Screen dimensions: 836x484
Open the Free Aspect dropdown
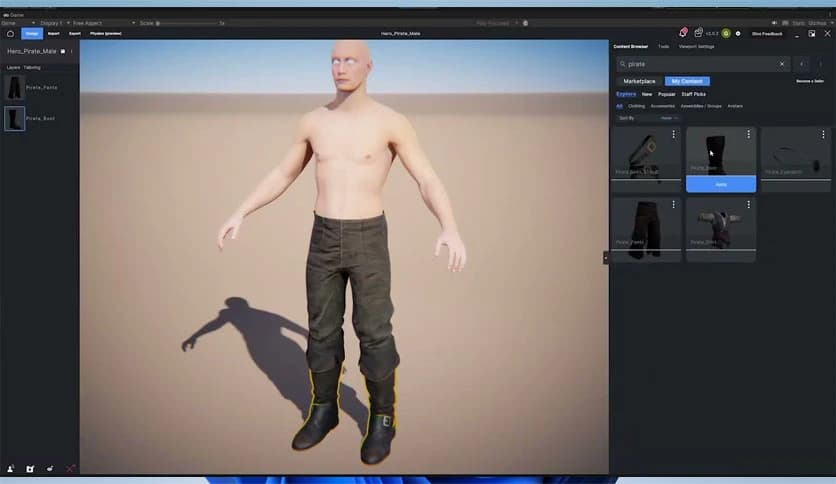pyautogui.click(x=104, y=23)
